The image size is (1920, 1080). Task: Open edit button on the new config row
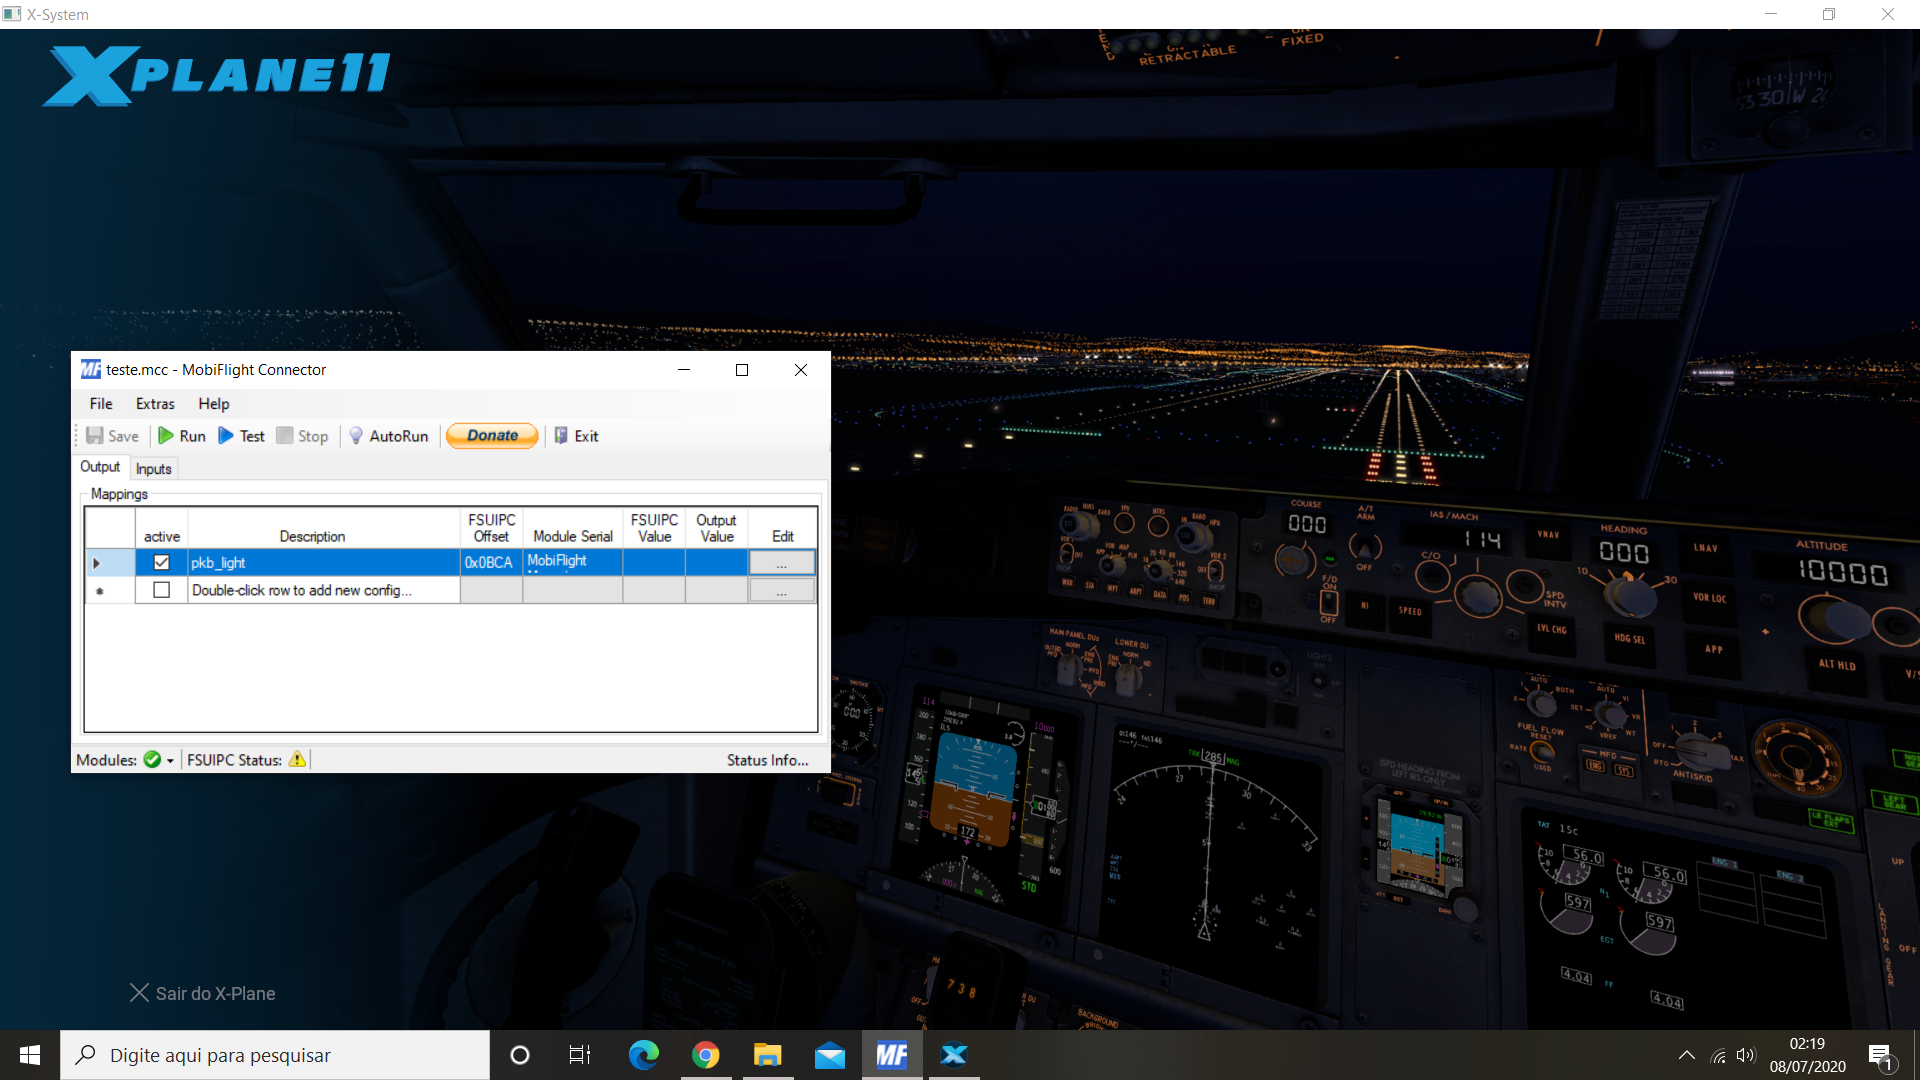click(782, 591)
